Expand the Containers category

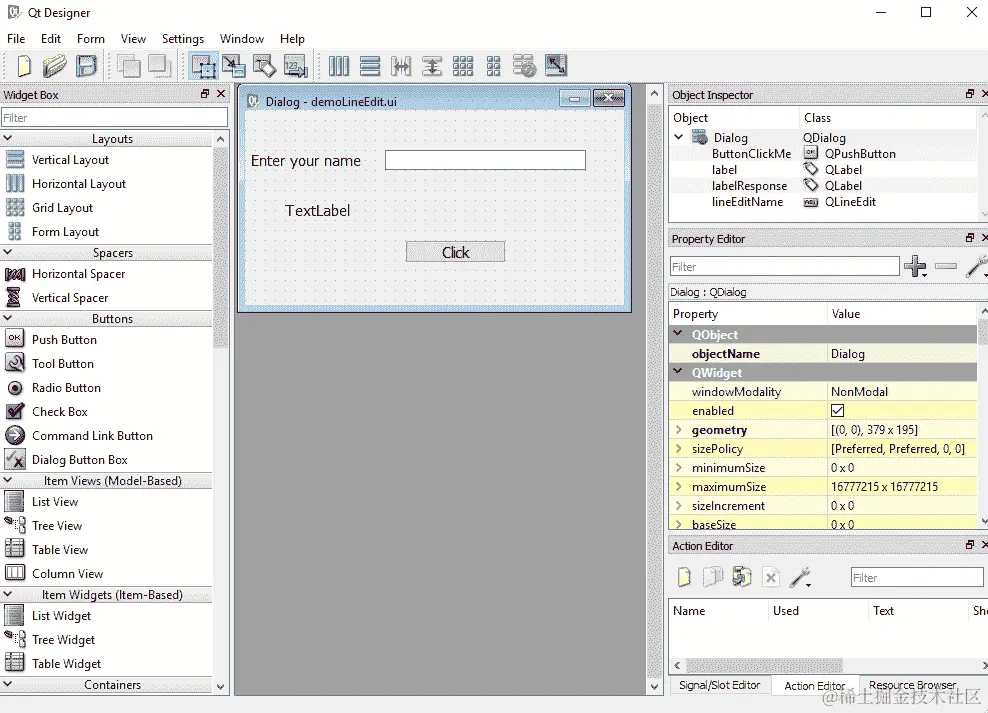[x=8, y=684]
